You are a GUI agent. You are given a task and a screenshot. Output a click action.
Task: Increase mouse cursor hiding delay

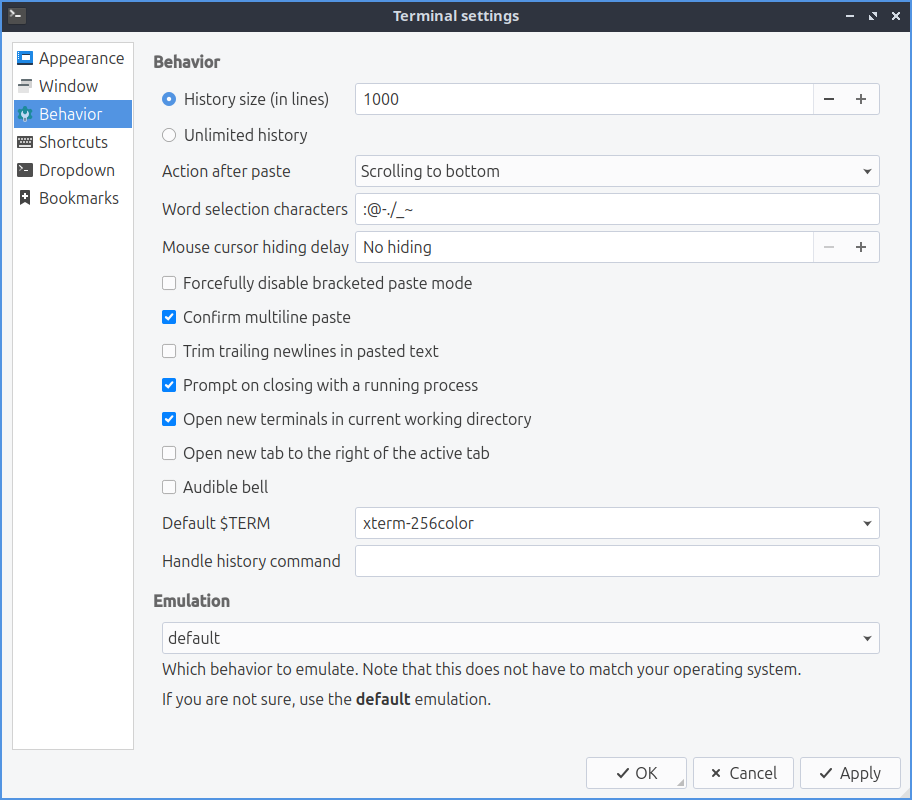point(860,247)
